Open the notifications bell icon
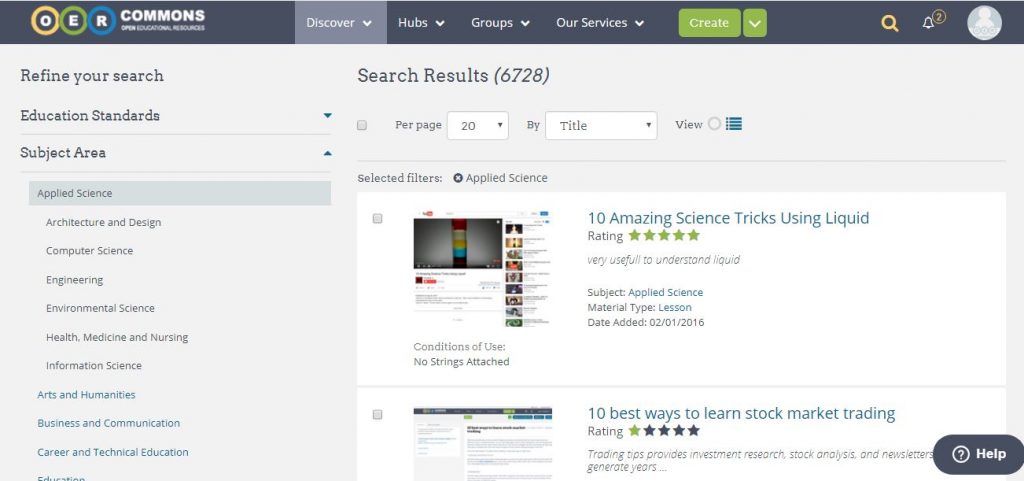Image resolution: width=1024 pixels, height=481 pixels. pyautogui.click(x=929, y=23)
